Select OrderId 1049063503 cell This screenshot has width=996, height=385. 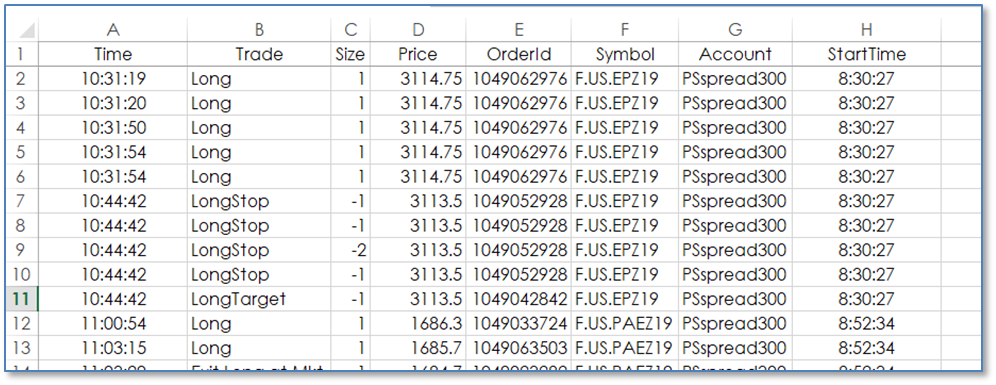click(518, 348)
